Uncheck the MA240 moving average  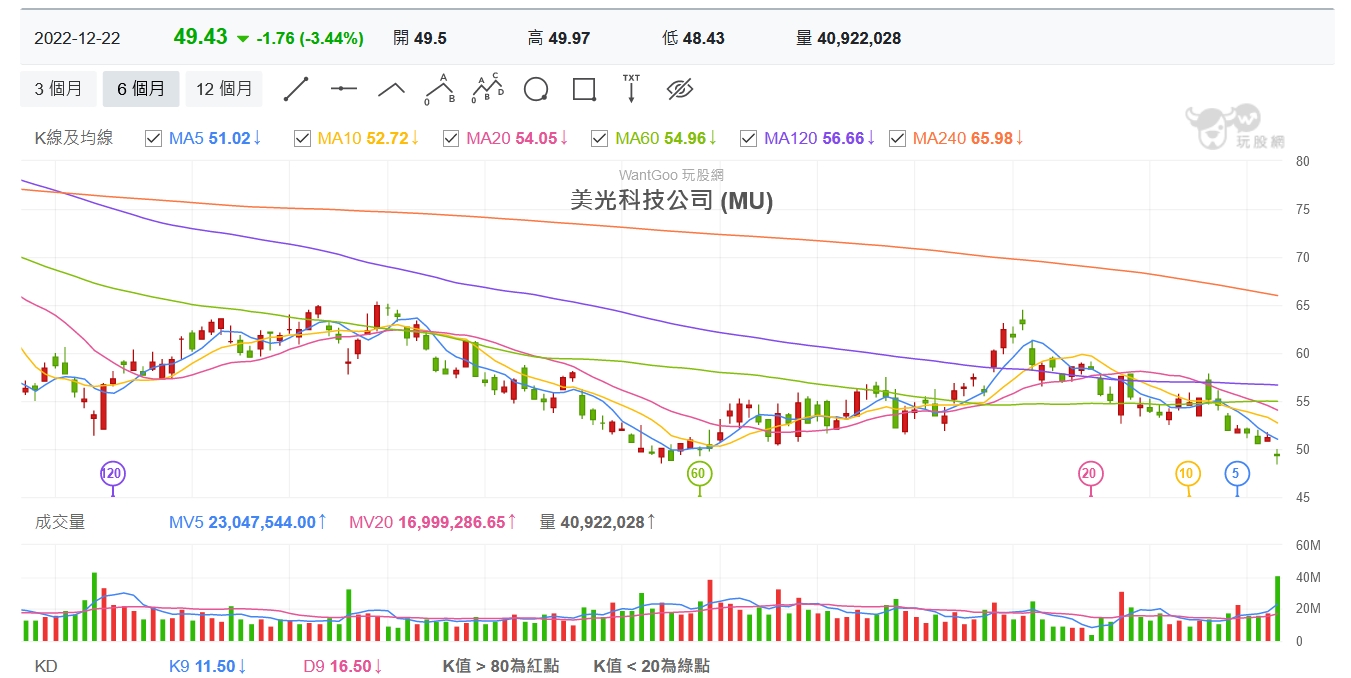(x=897, y=138)
